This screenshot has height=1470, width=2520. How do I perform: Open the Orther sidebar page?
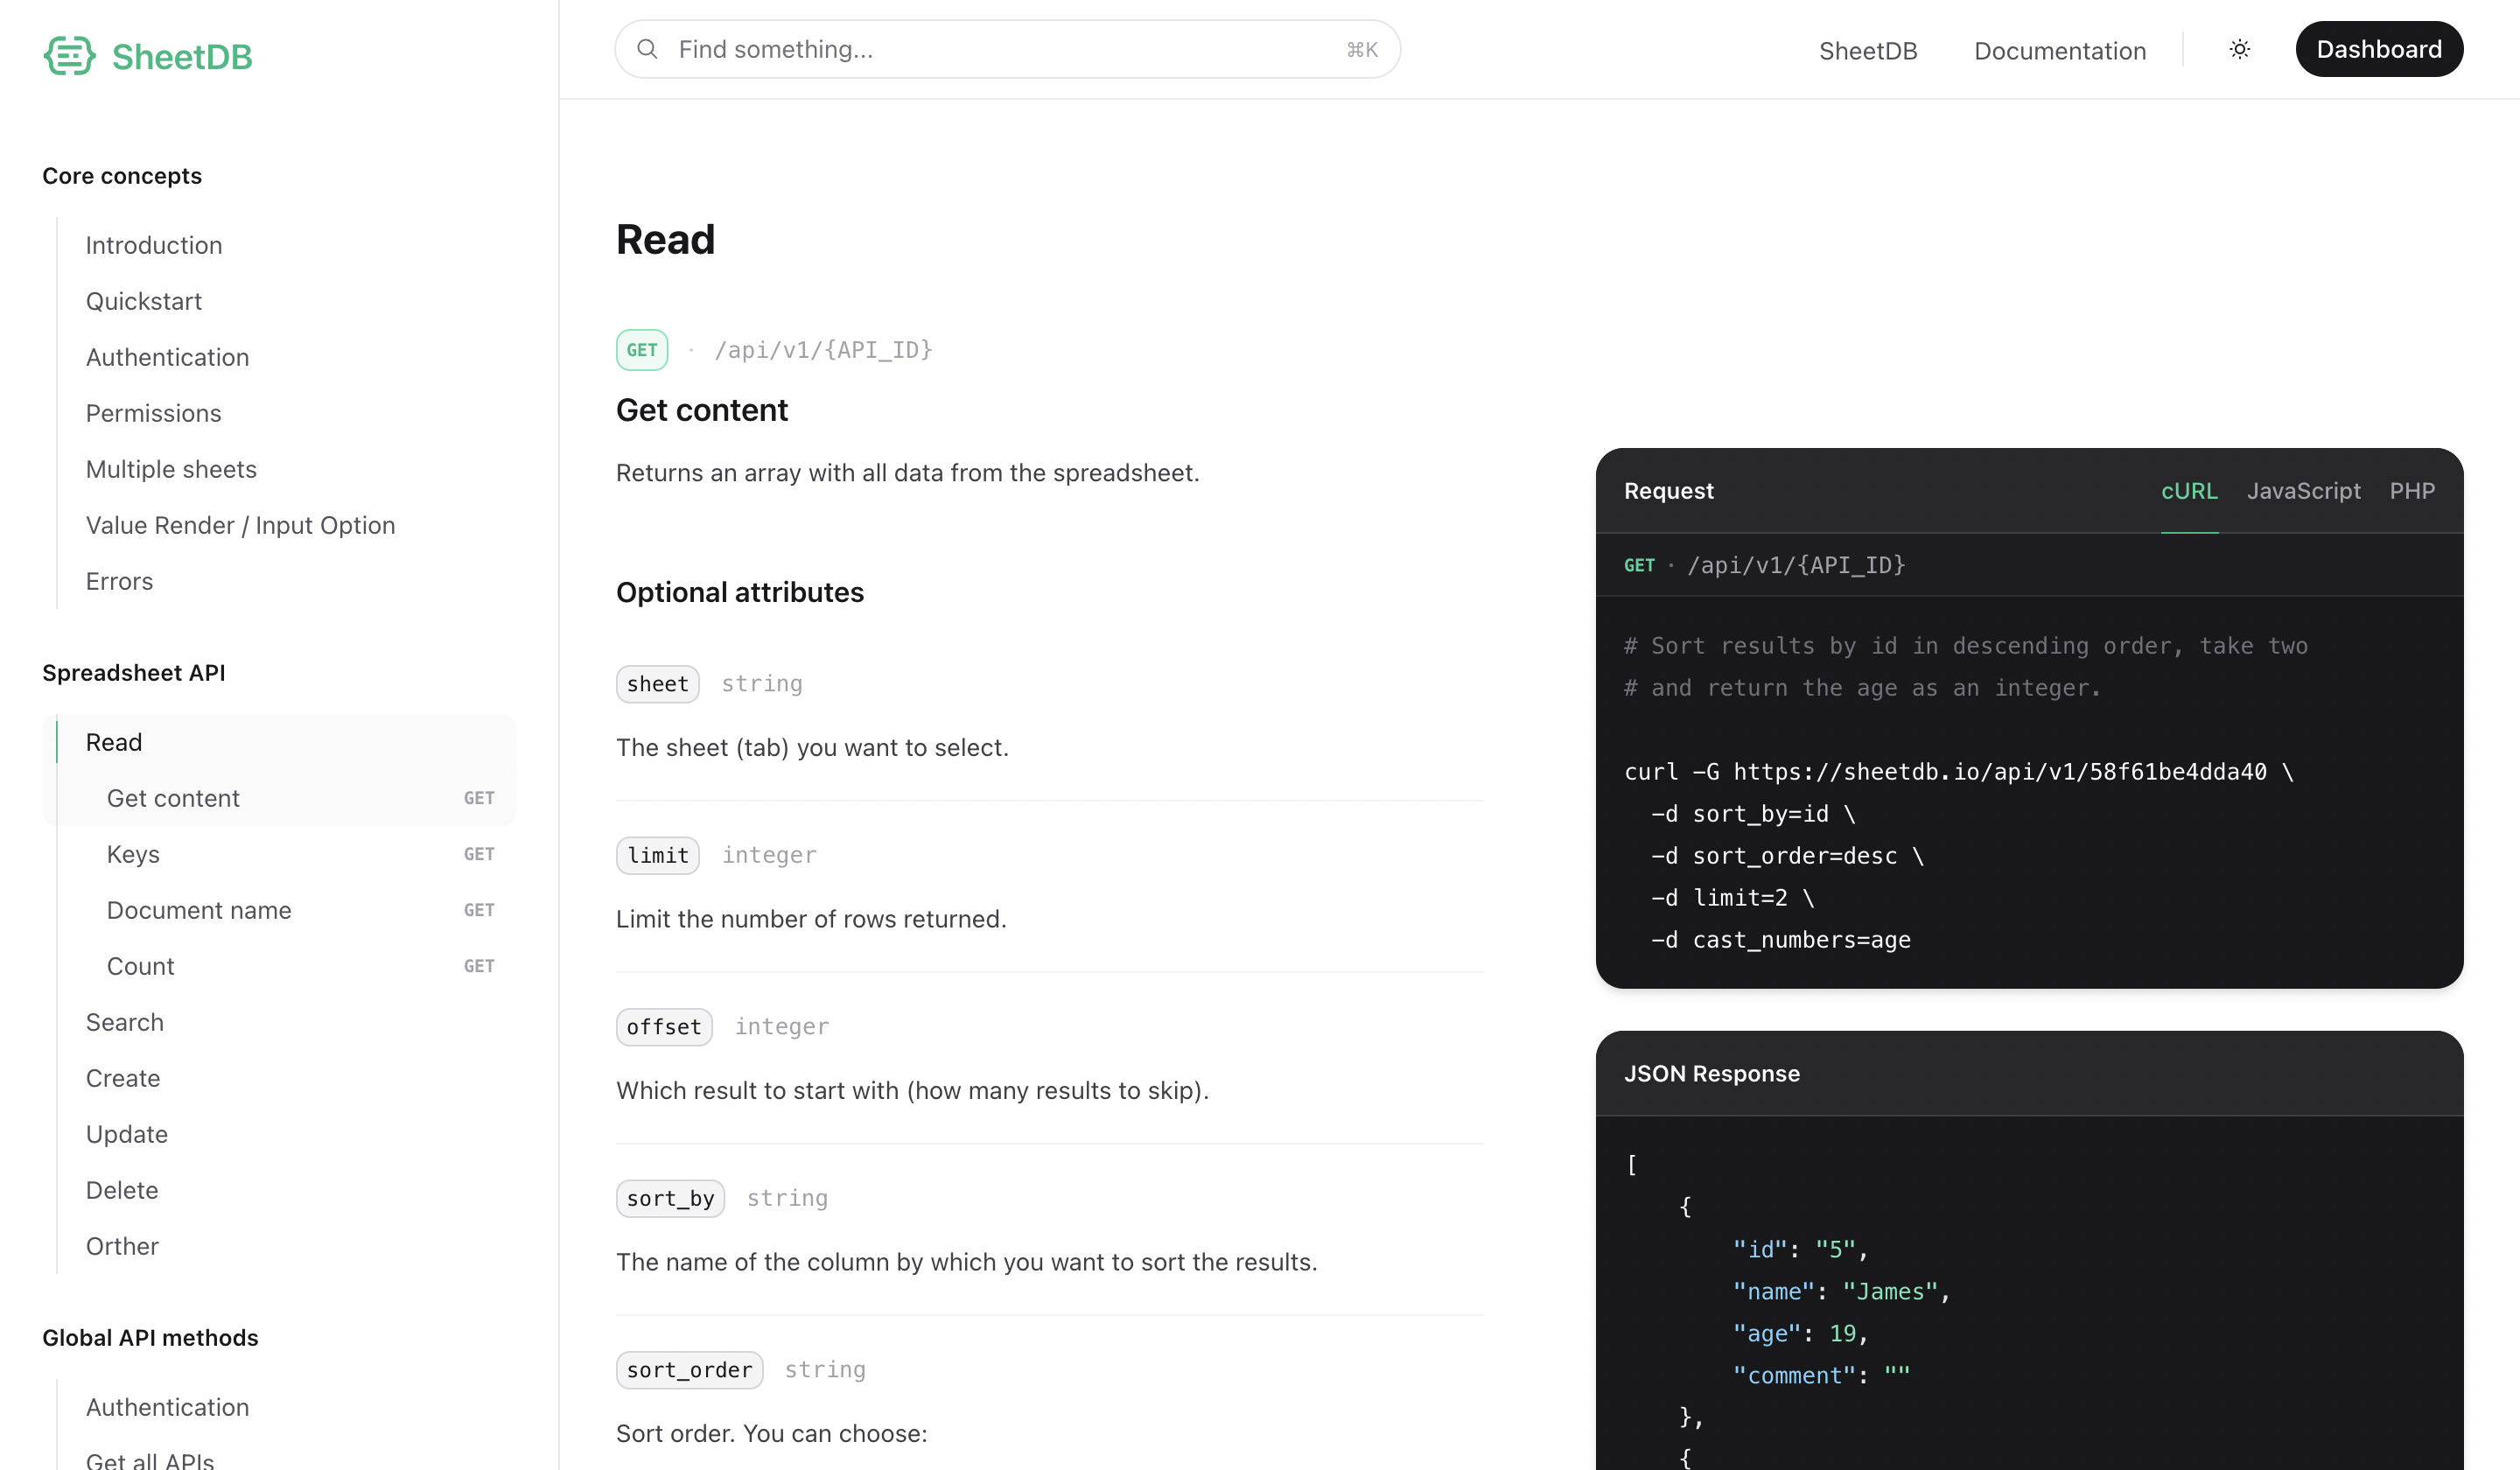(122, 1246)
